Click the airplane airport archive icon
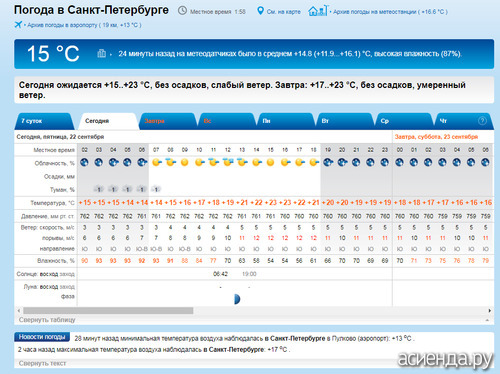This screenshot has height=374, width=500. (x=18, y=24)
